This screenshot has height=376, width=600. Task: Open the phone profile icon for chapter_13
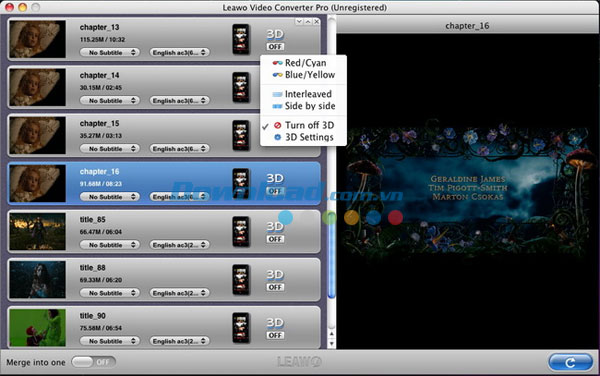(241, 39)
